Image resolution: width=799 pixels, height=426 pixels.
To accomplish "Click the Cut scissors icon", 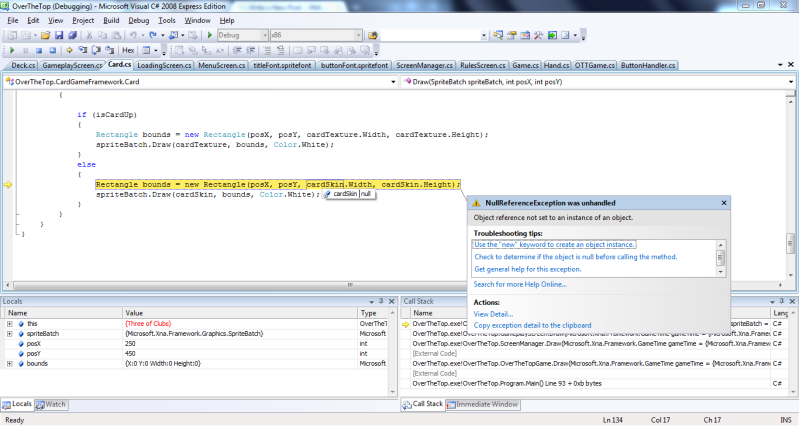I will [89, 35].
